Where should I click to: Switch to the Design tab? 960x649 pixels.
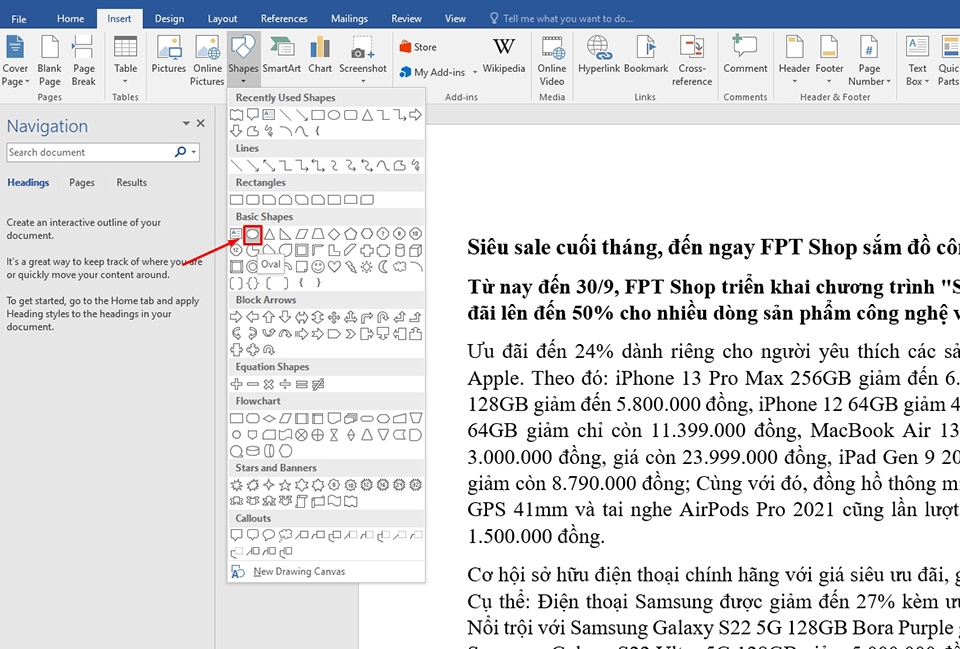(x=169, y=18)
